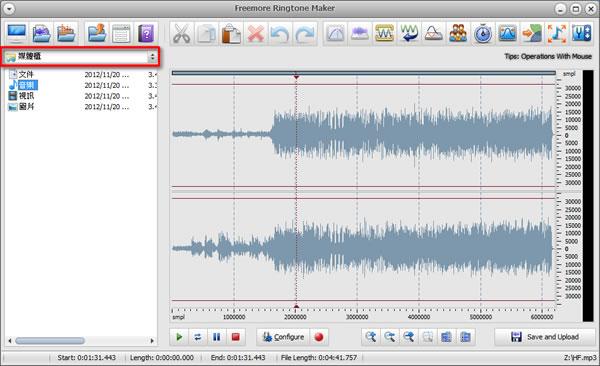Copy selection using the copy icon
Image resolution: width=600 pixels, height=366 pixels.
[x=206, y=34]
